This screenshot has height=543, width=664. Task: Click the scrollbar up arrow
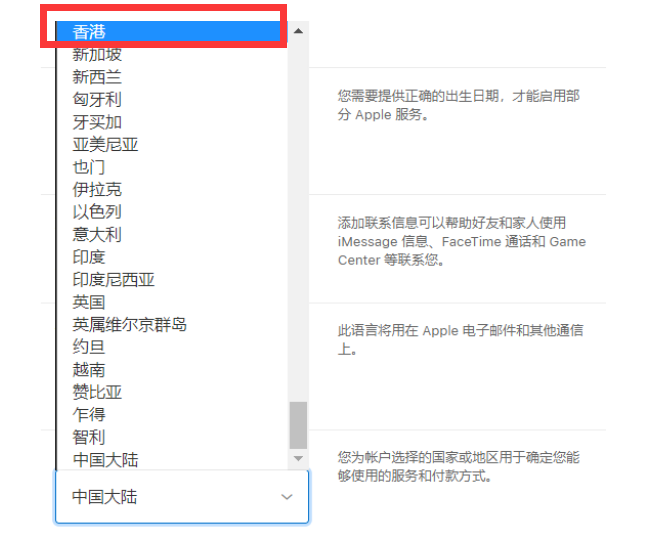[298, 31]
